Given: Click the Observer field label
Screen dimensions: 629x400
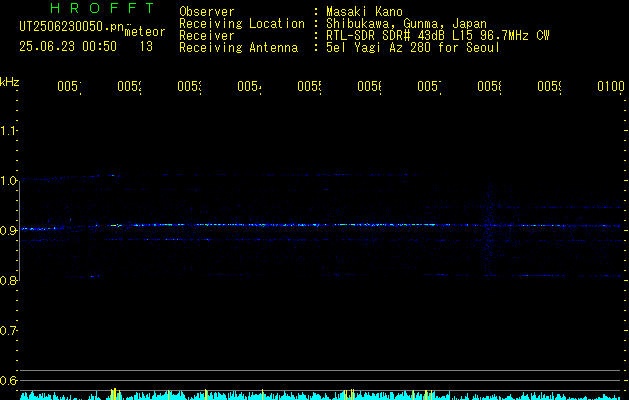Looking at the screenshot, I should pyautogui.click(x=207, y=12).
